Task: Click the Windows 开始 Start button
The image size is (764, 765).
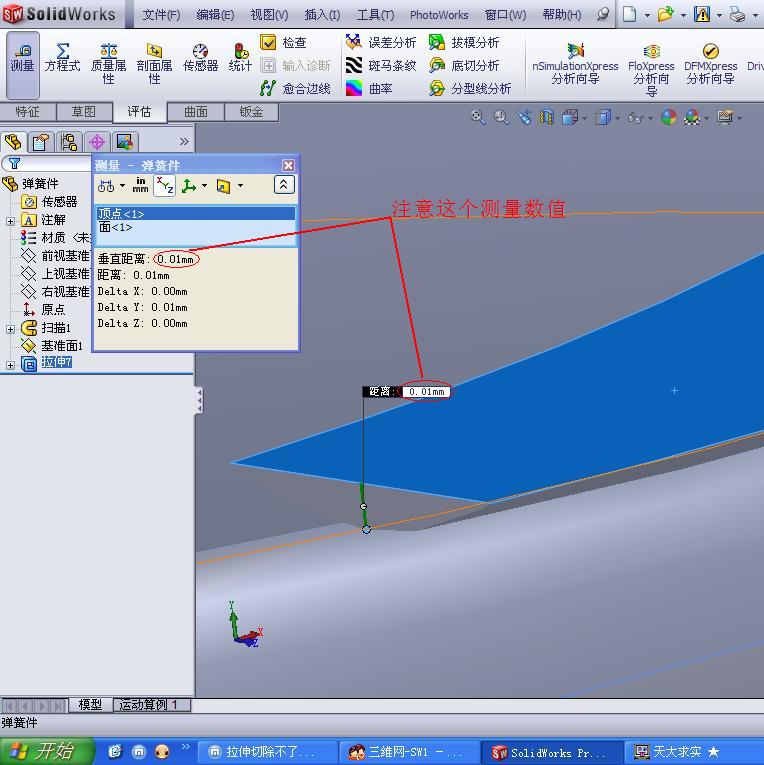Action: pyautogui.click(x=47, y=751)
